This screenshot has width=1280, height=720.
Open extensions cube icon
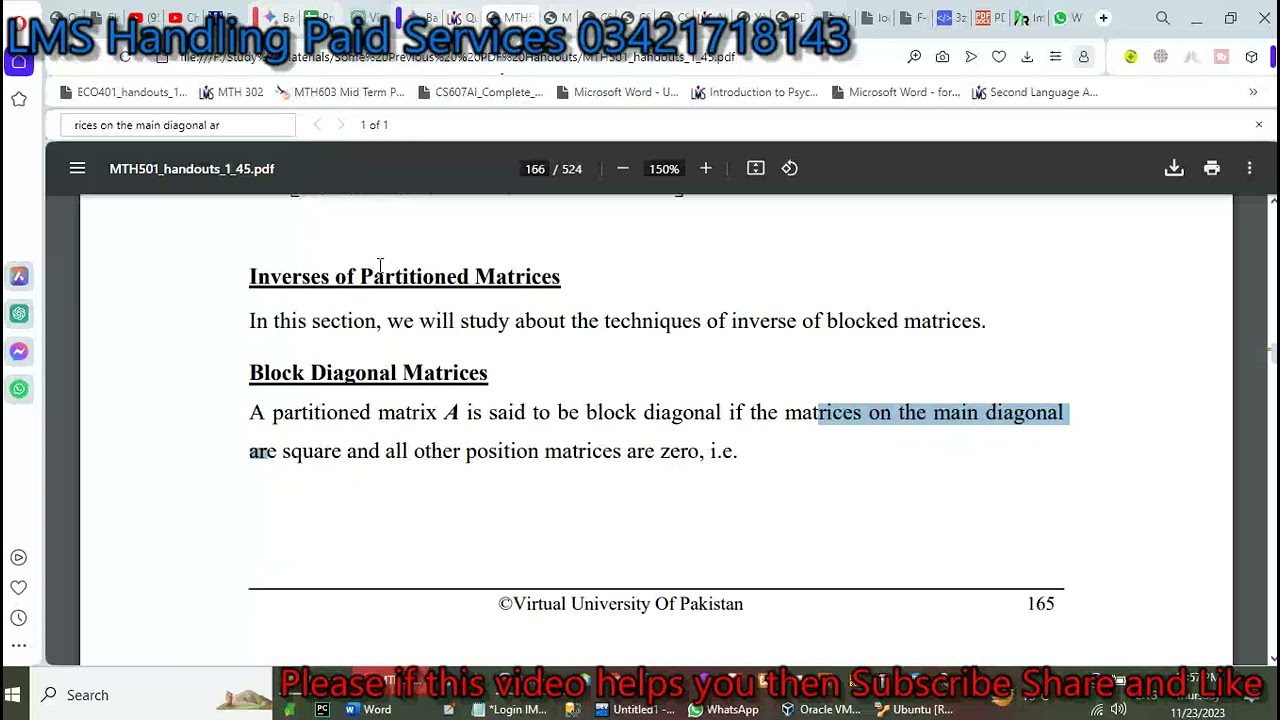(1251, 57)
